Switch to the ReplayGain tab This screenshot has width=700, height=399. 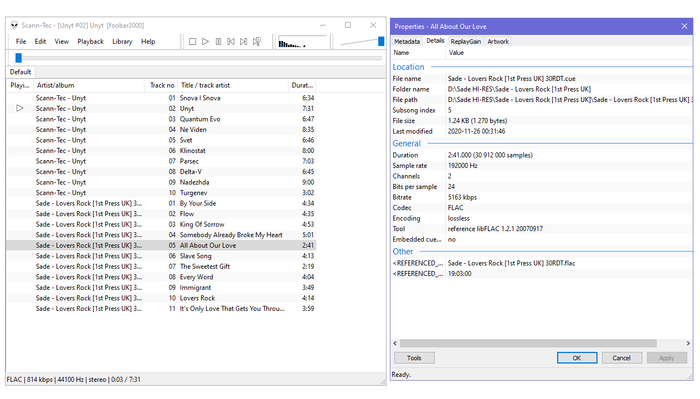(x=466, y=42)
